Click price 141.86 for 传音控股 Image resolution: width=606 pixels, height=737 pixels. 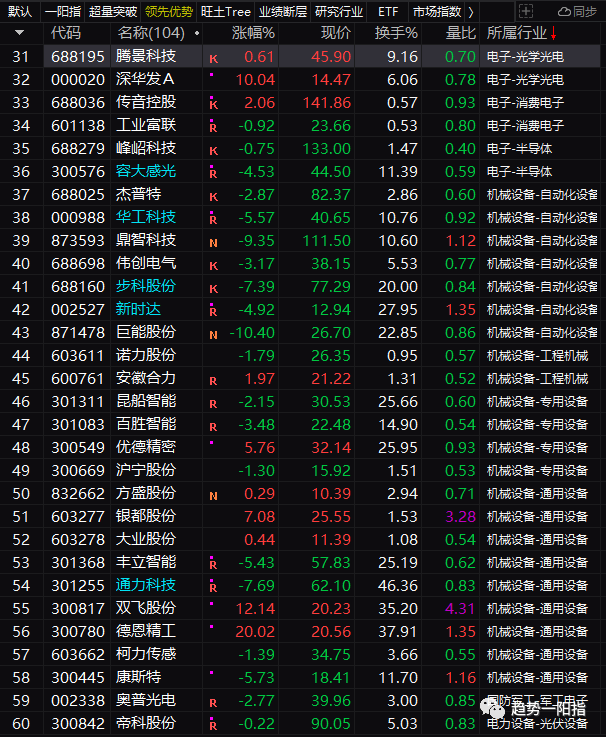coord(327,103)
